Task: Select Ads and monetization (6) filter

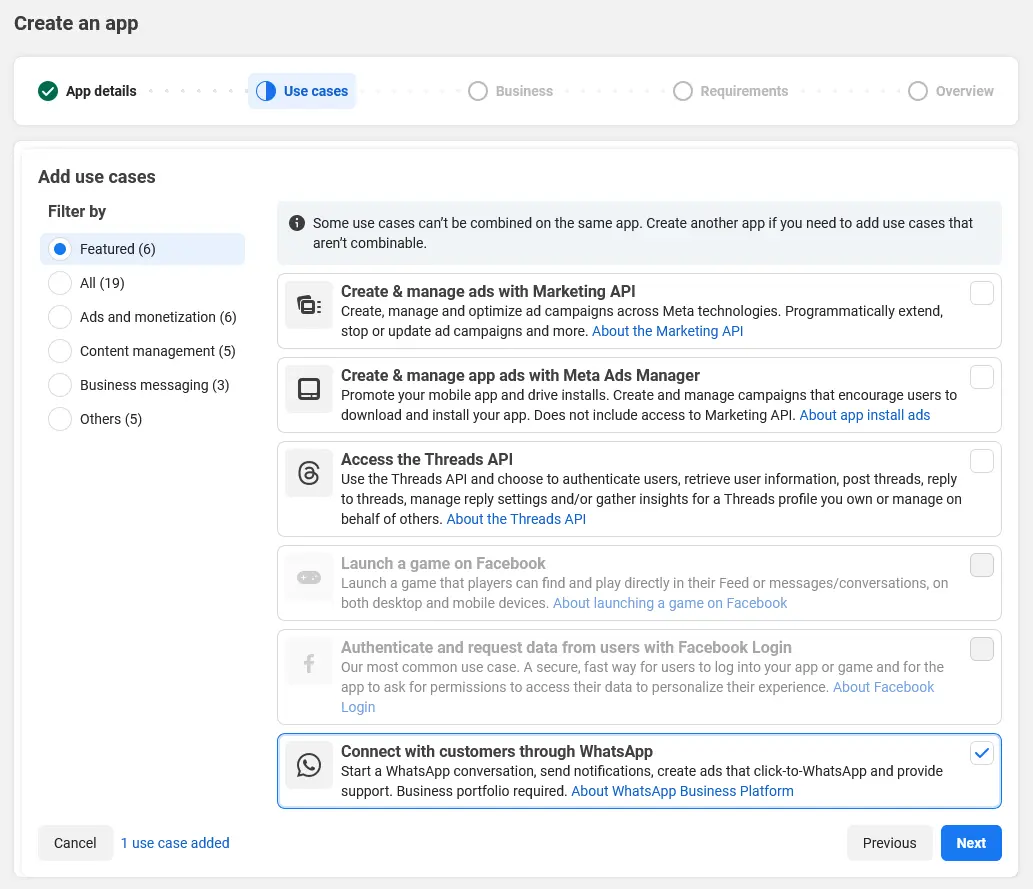Action: pyautogui.click(x=142, y=317)
